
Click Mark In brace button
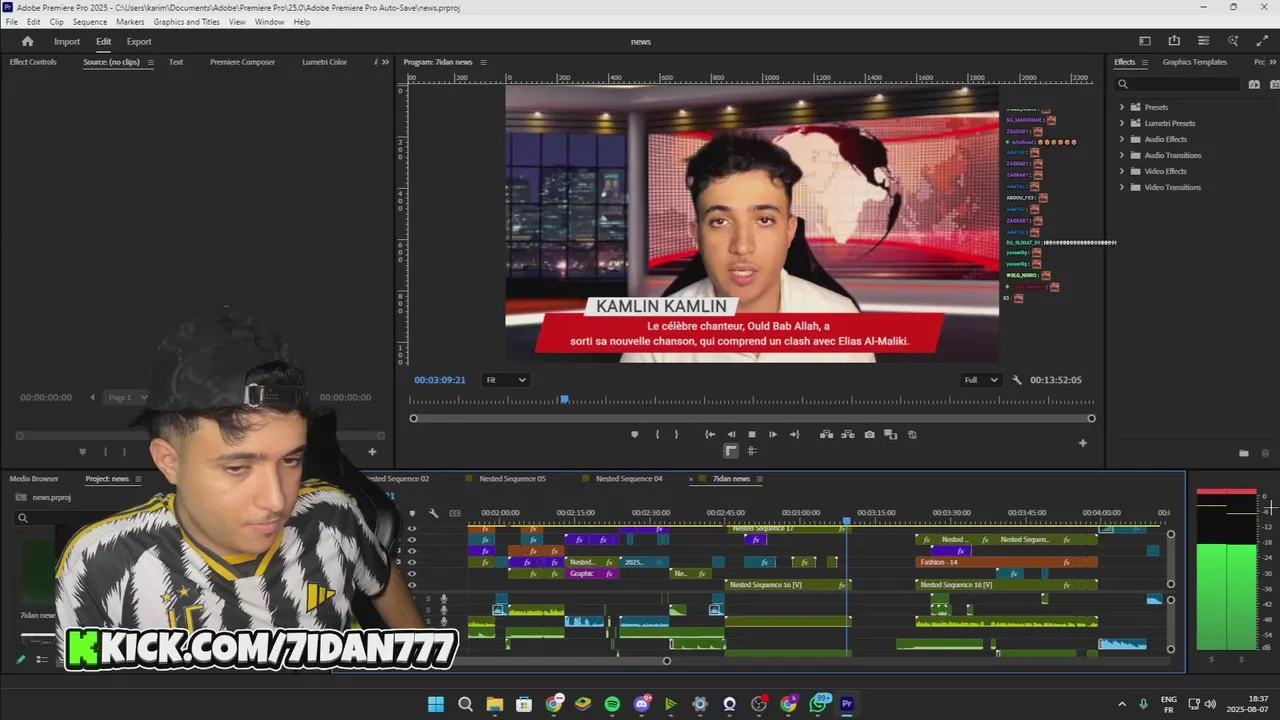657,434
